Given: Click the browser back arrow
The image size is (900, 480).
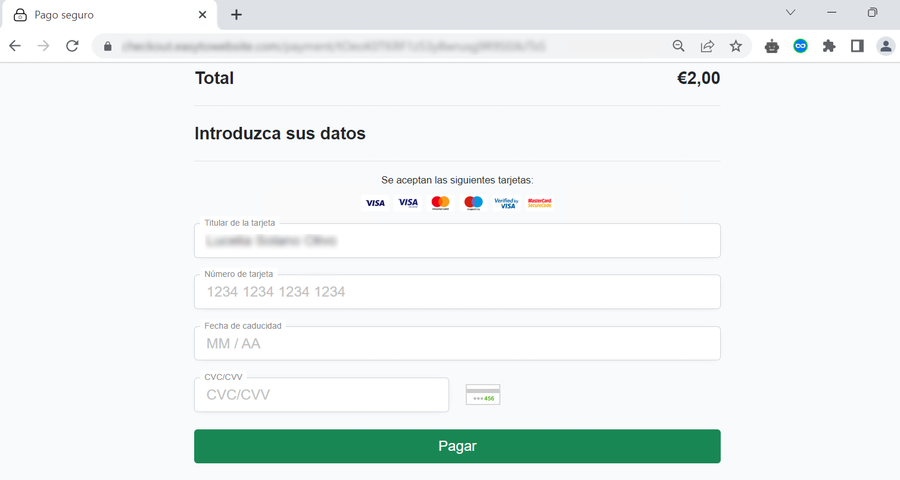Looking at the screenshot, I should [x=15, y=46].
